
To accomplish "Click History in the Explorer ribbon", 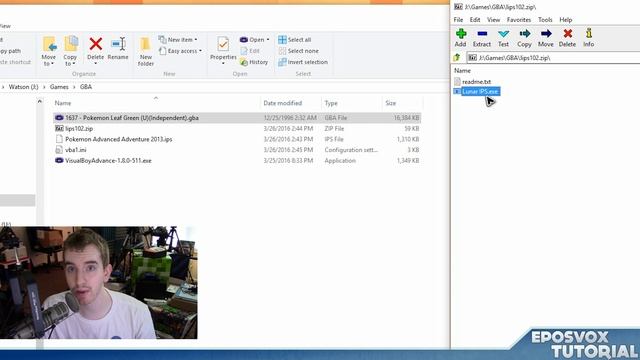I will click(x=254, y=62).
